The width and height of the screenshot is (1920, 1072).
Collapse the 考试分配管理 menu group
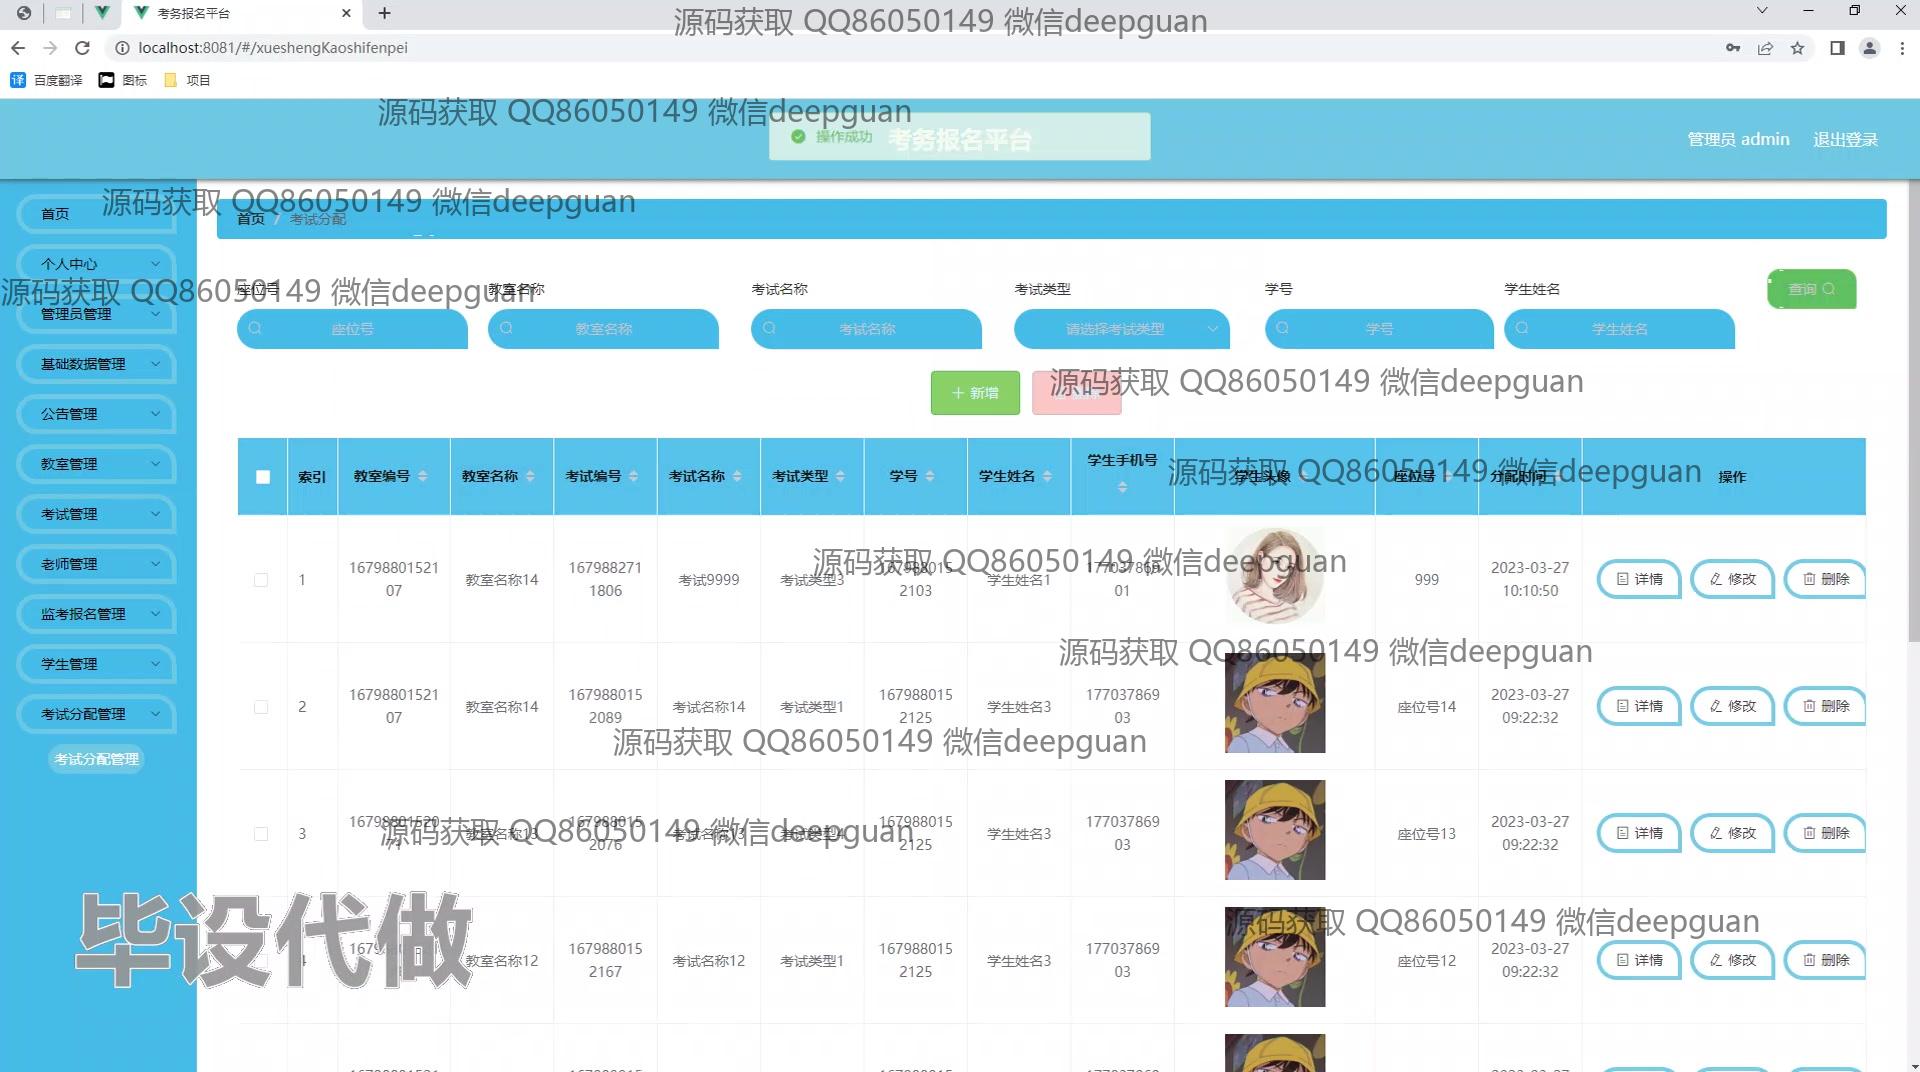pyautogui.click(x=95, y=714)
